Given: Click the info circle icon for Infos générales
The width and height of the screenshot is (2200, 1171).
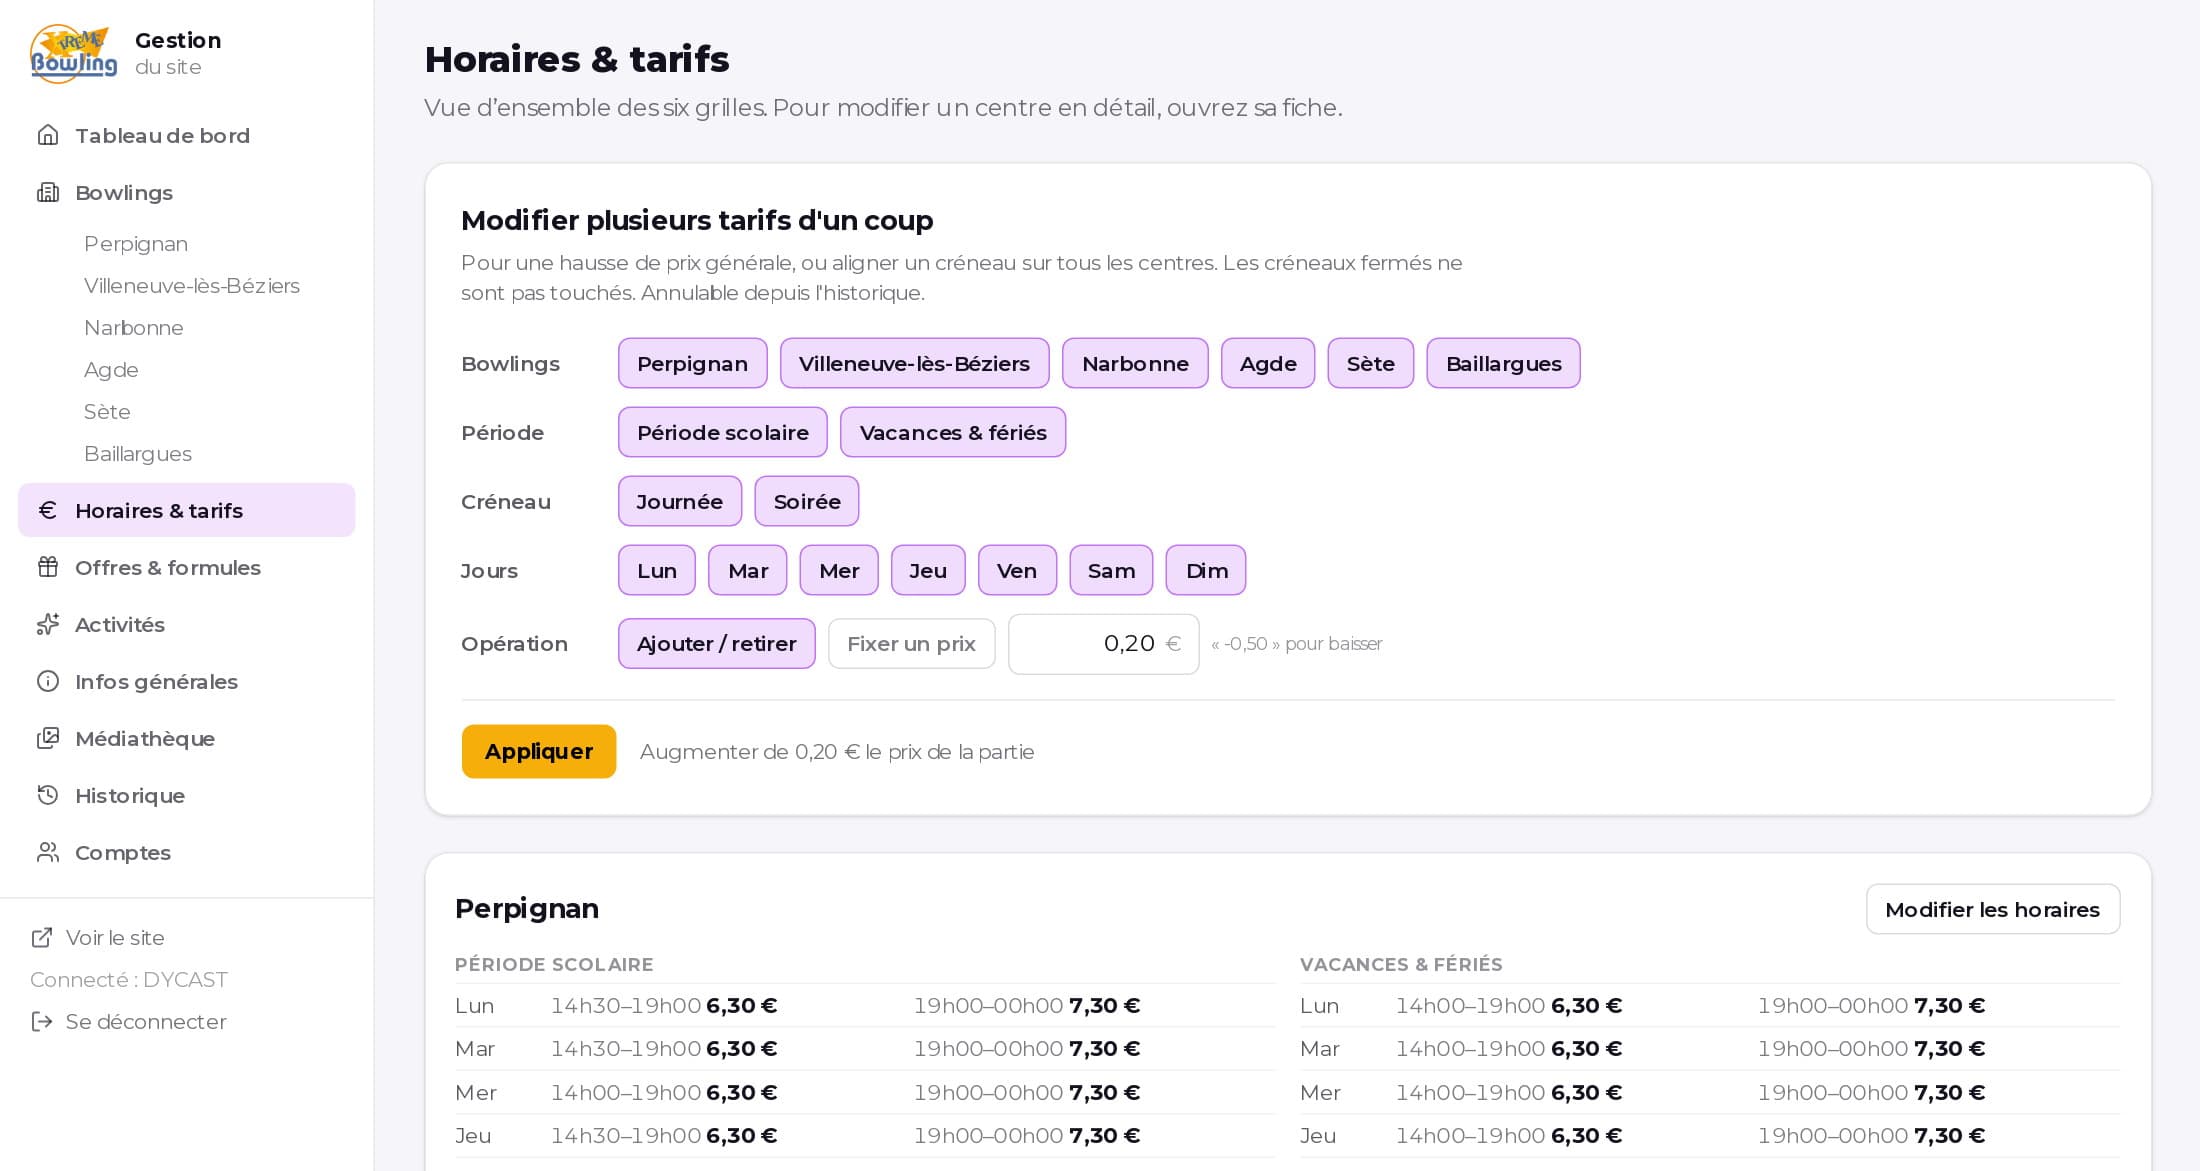Looking at the screenshot, I should [48, 681].
